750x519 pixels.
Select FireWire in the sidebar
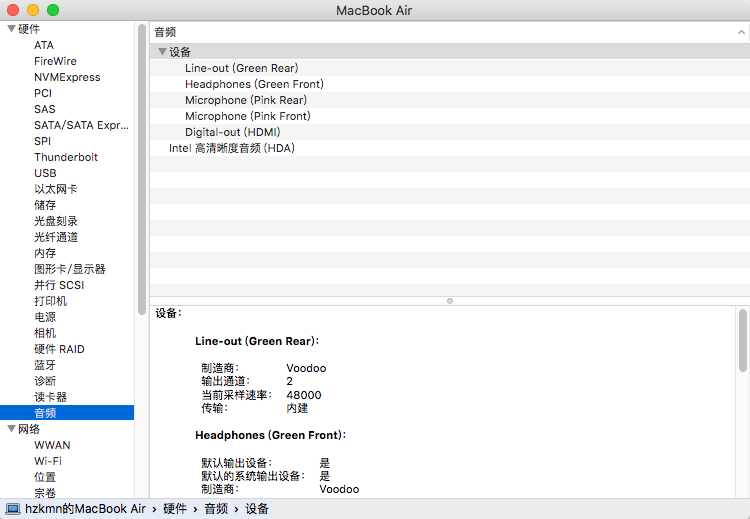[x=55, y=61]
